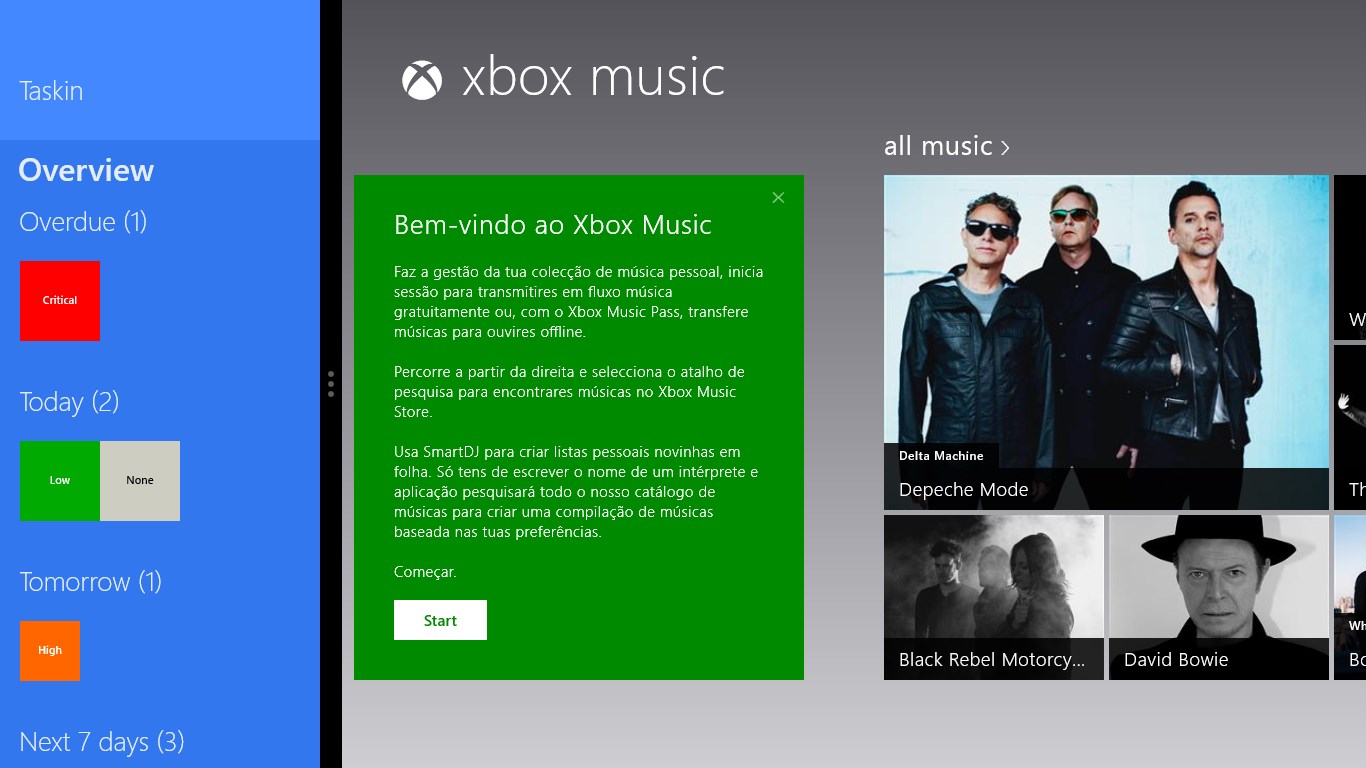Open the Depeche Mode Delta Machine tile

pyautogui.click(x=1106, y=342)
